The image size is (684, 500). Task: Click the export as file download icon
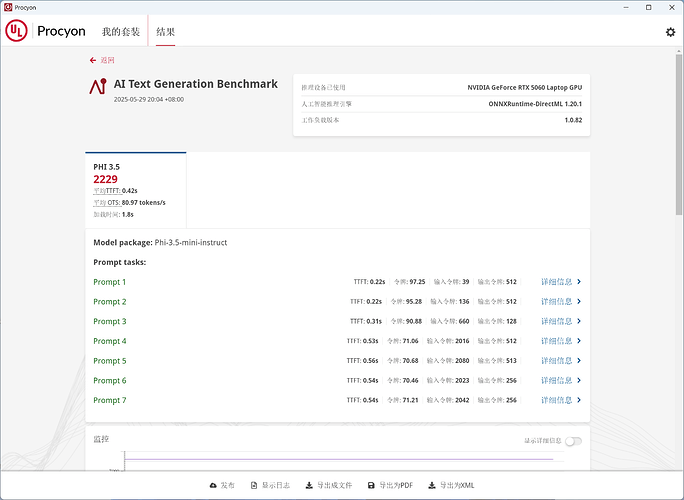(x=309, y=485)
